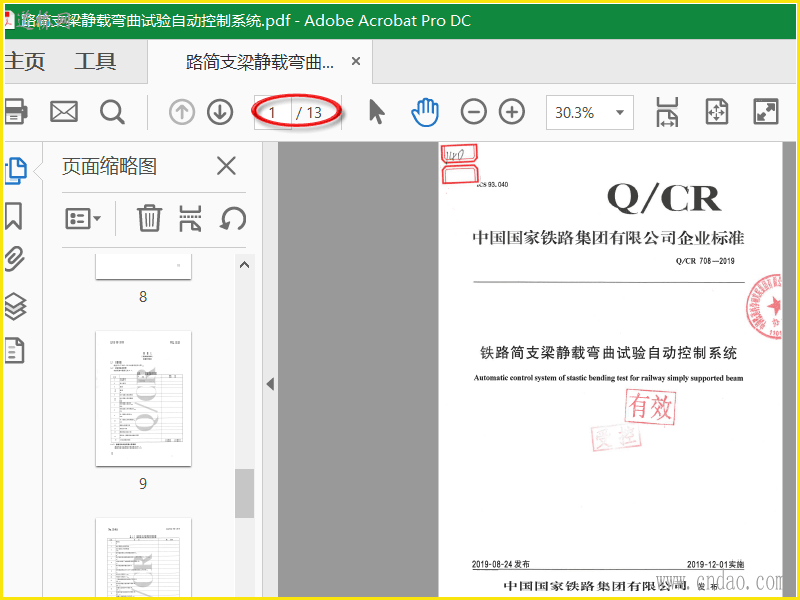Close the 页面缩略图 panel
This screenshot has width=800, height=600.
[226, 166]
